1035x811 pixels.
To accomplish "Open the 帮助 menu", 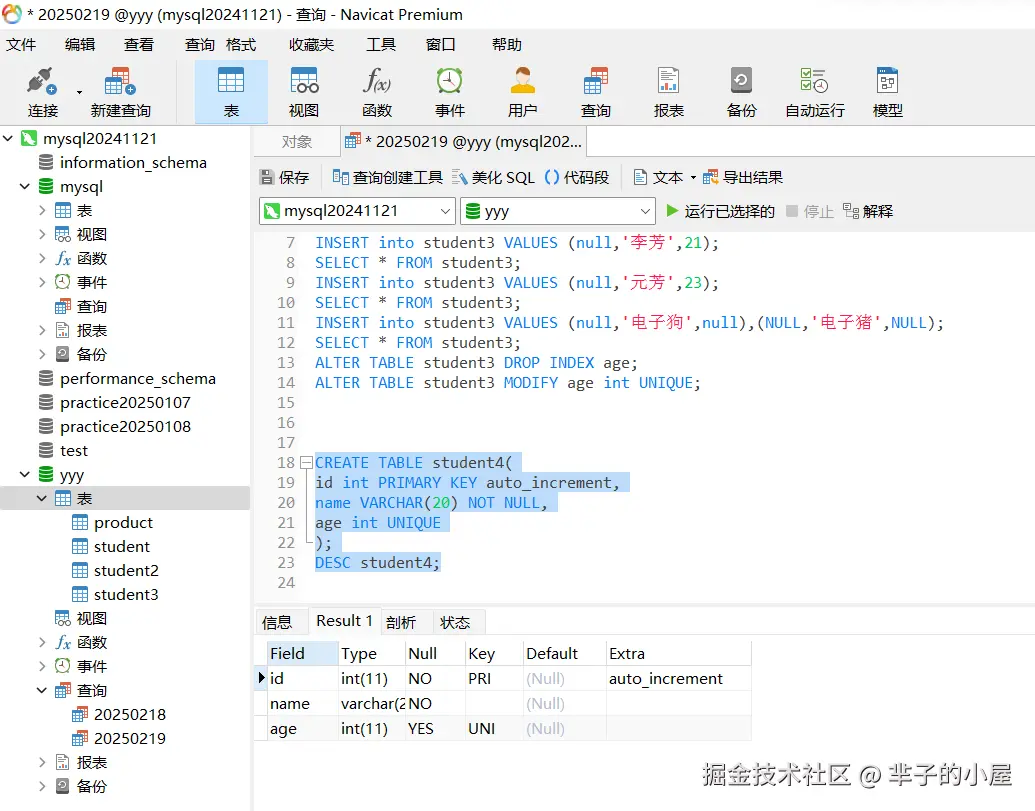I will [x=506, y=44].
